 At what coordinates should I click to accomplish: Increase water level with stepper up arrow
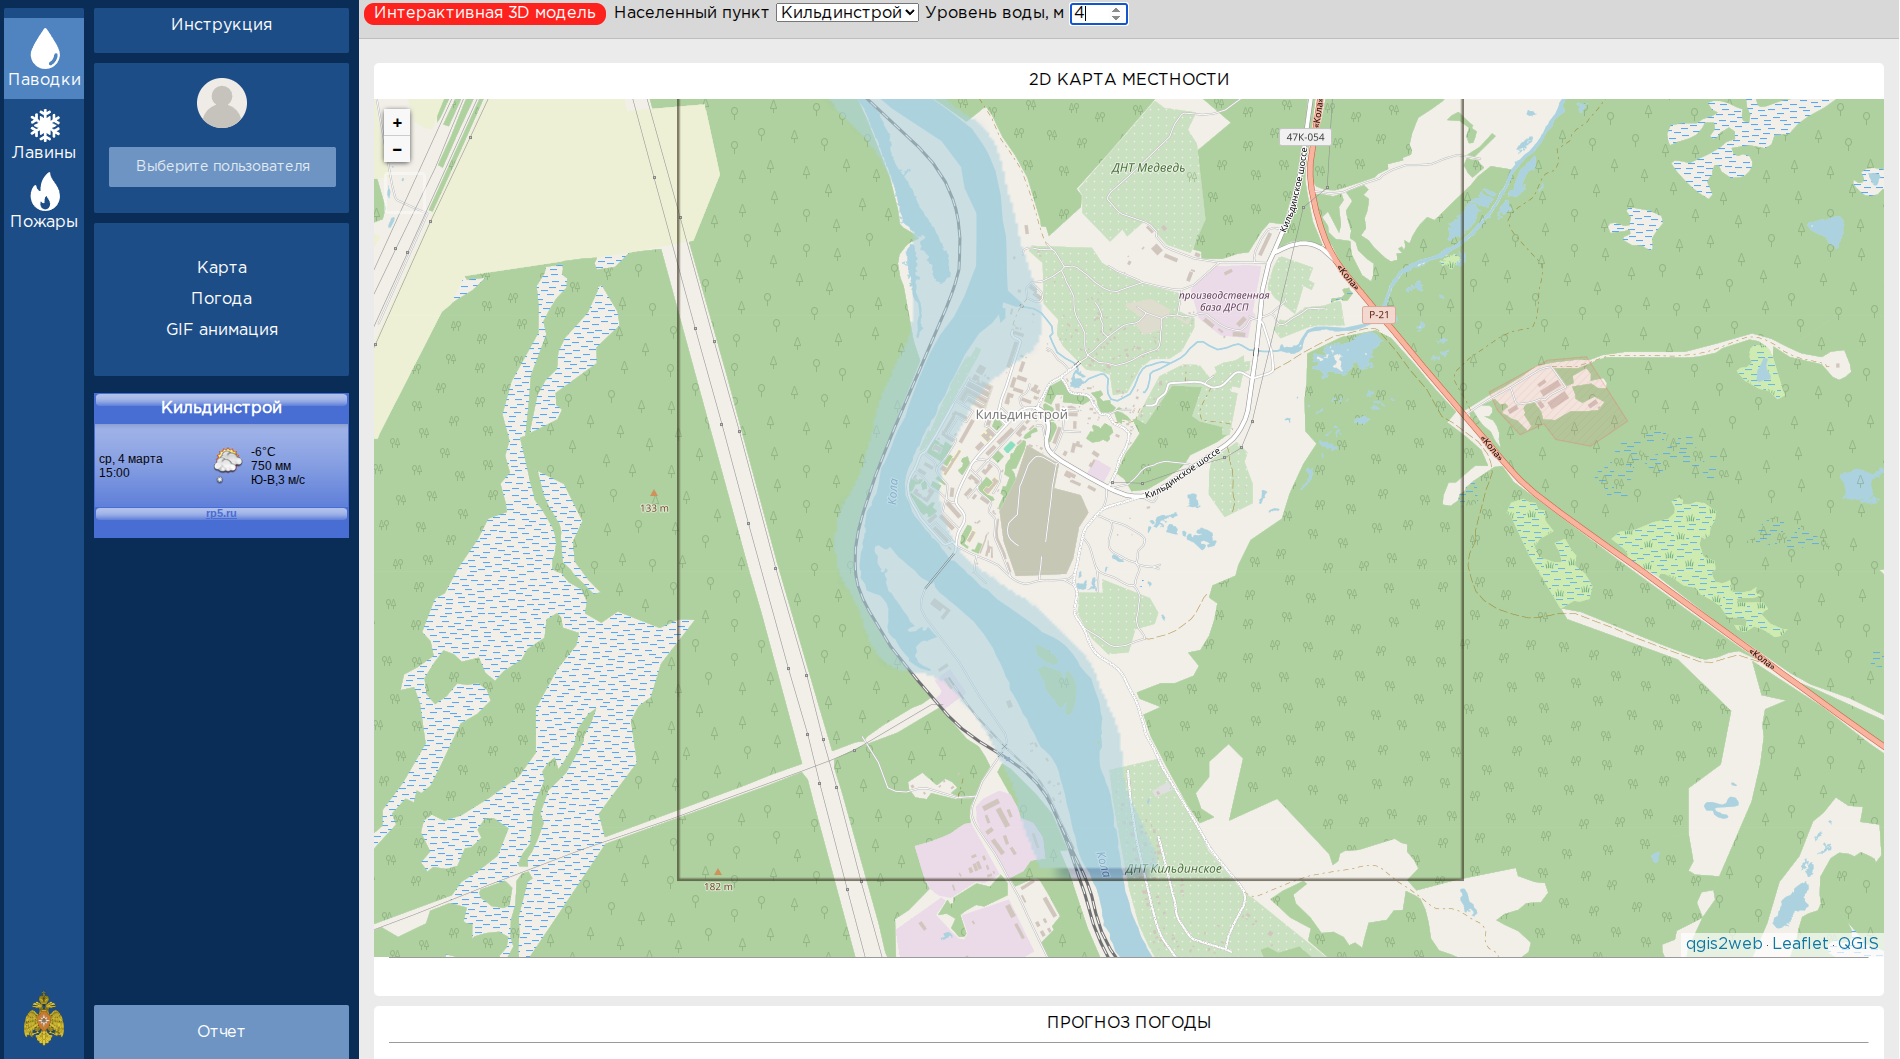1116,9
